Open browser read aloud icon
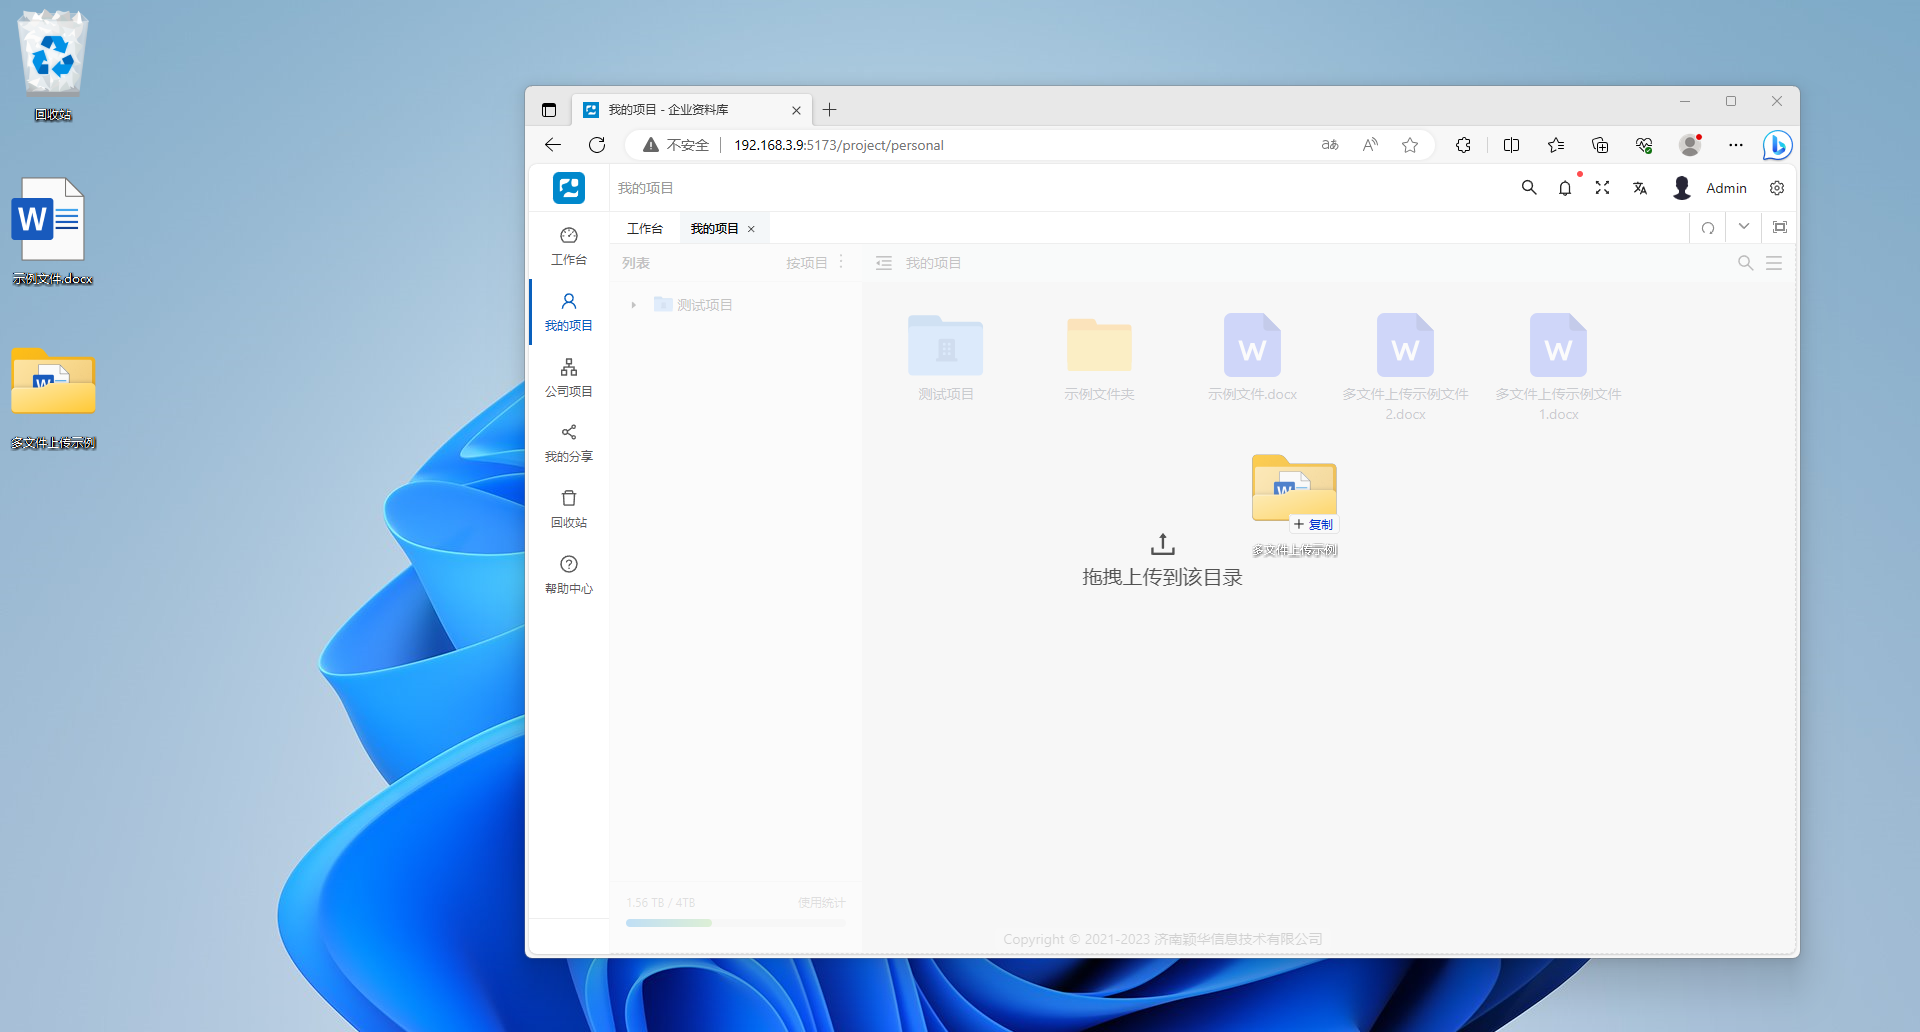This screenshot has width=1920, height=1032. [1370, 145]
